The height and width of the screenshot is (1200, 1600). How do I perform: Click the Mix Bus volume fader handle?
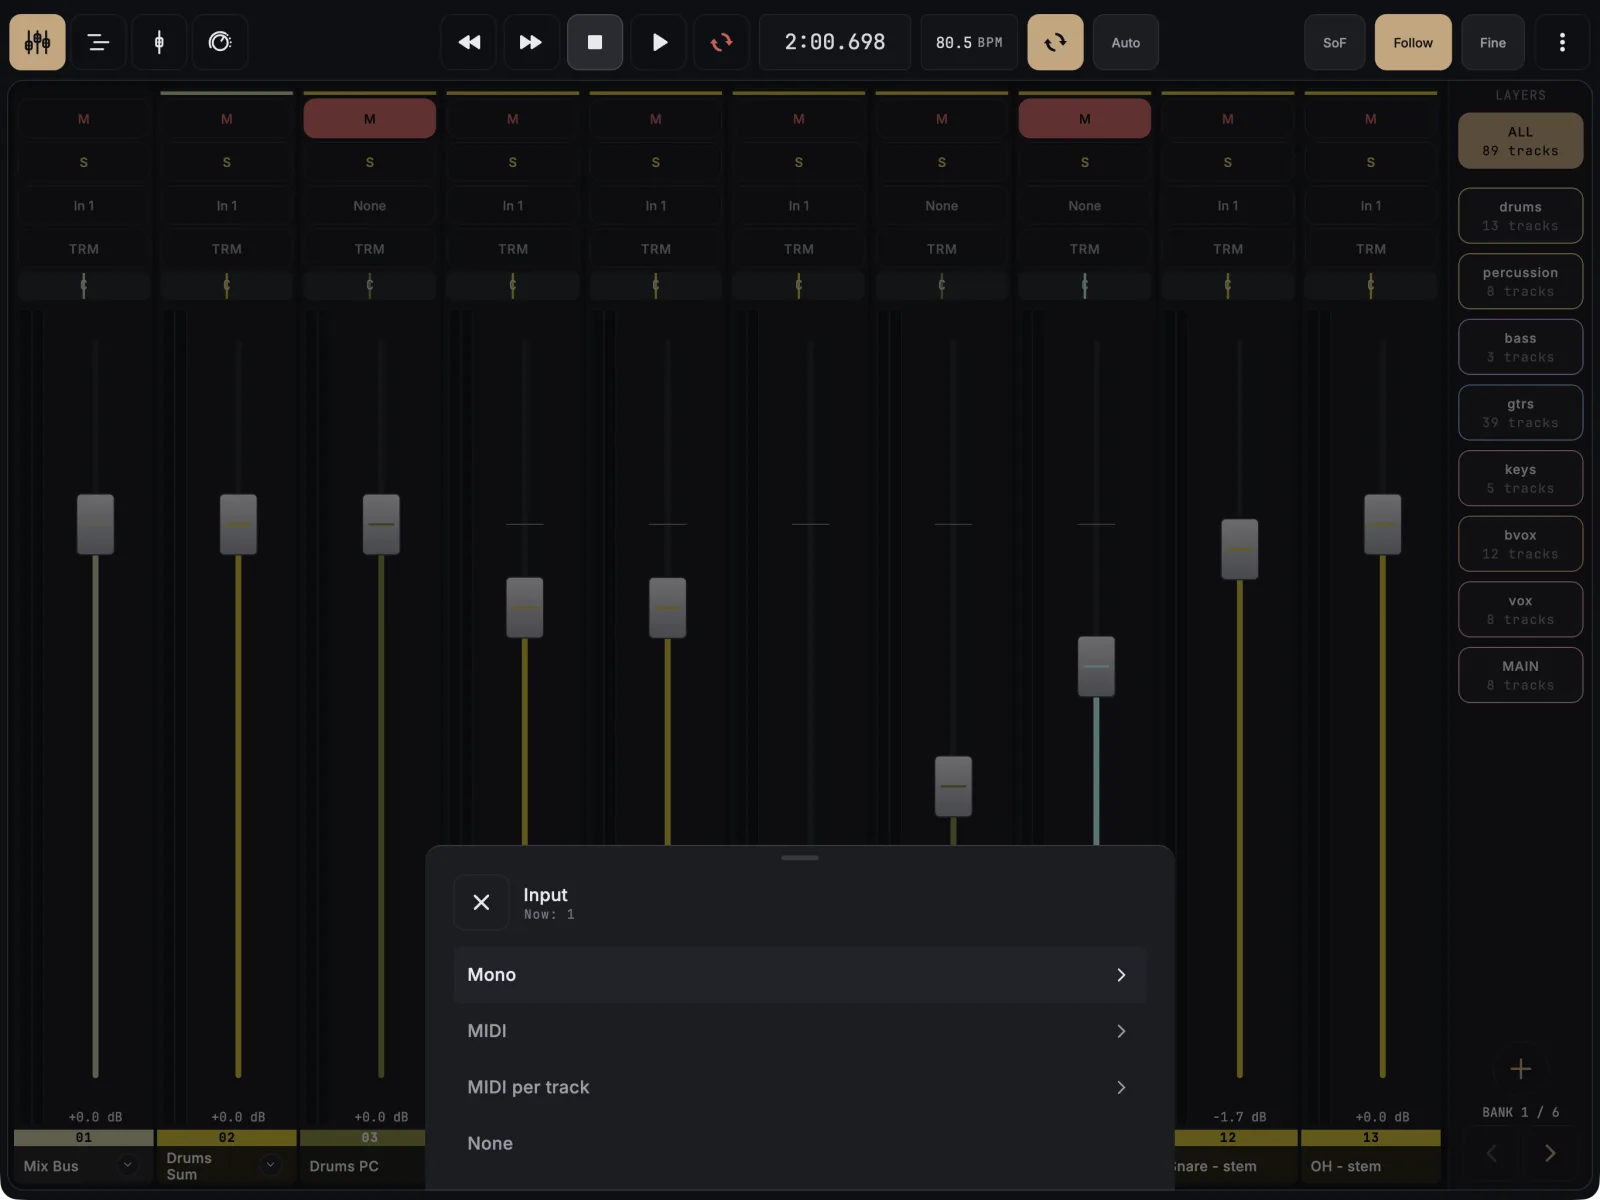pos(96,524)
